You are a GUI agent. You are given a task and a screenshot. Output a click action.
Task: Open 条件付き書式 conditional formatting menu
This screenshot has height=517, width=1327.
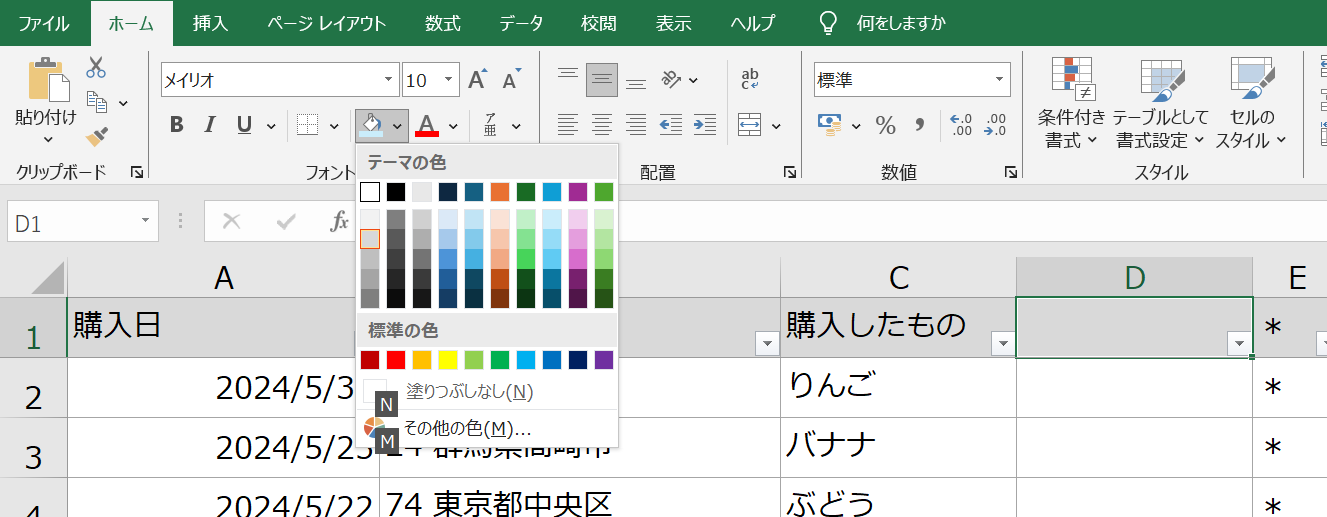(x=1071, y=103)
